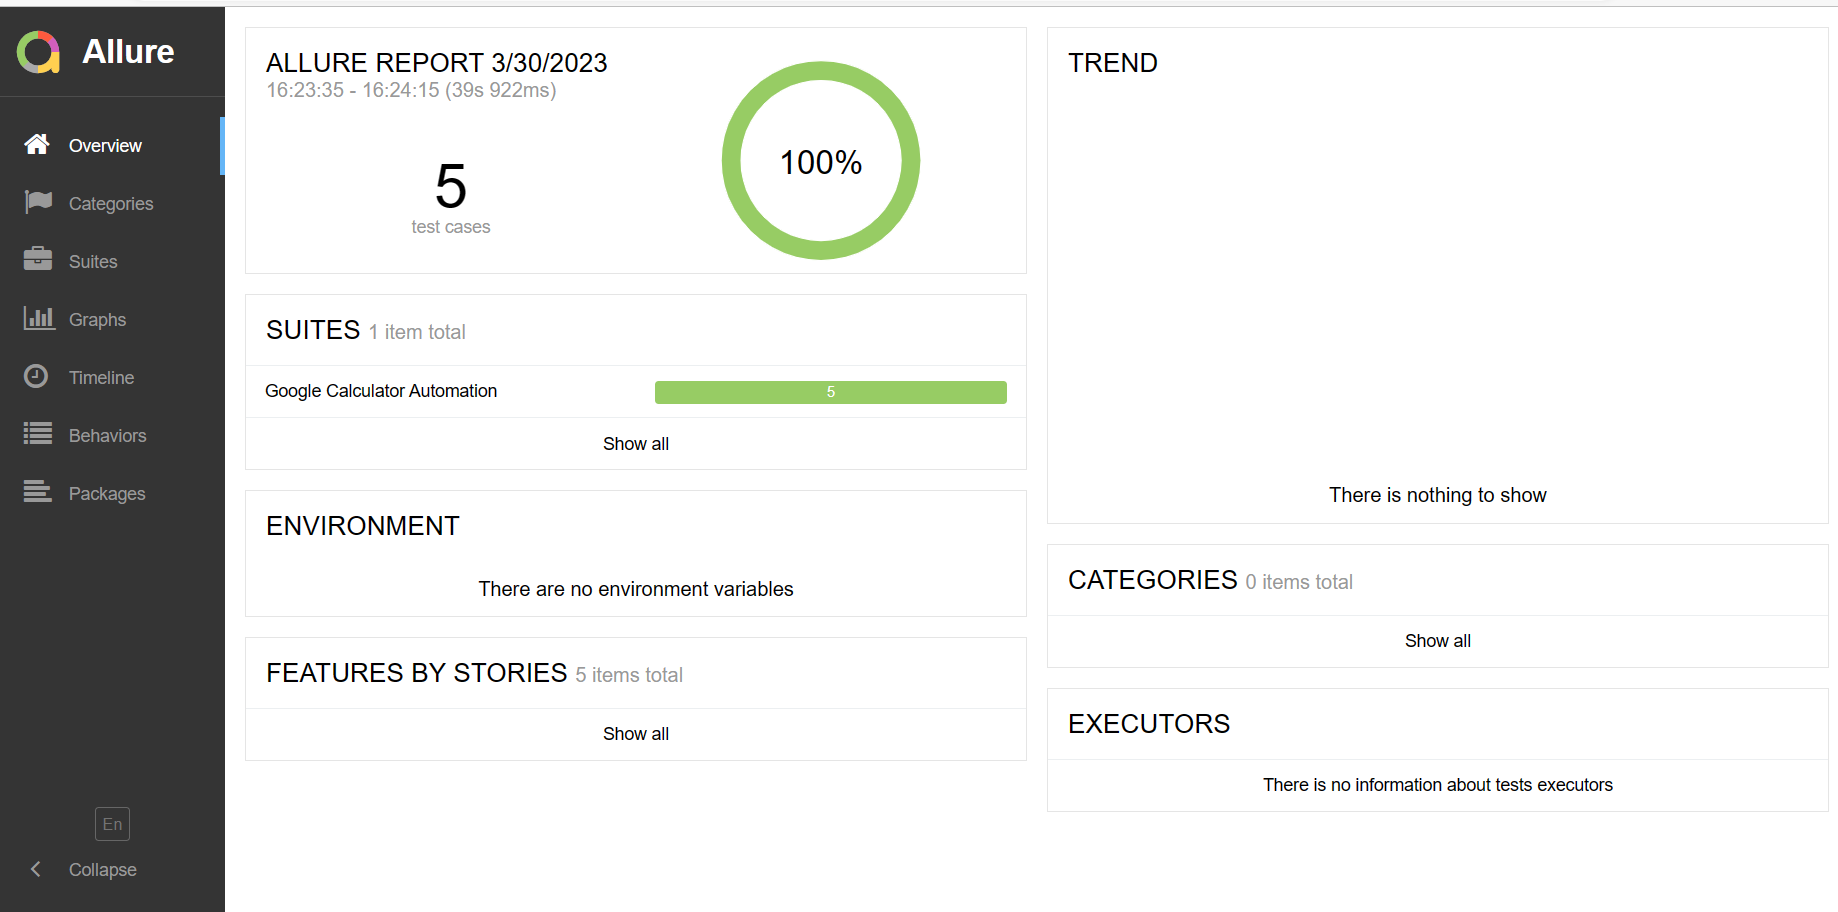Select the Behaviors list icon

click(38, 433)
